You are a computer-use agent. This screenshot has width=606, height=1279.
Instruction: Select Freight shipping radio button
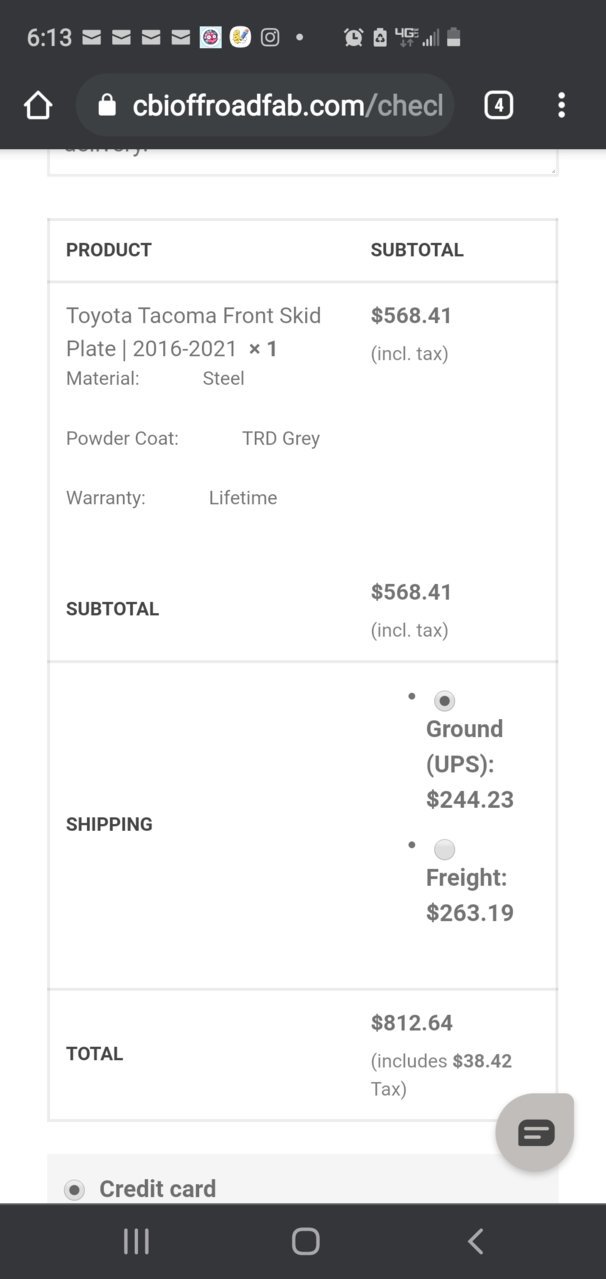point(444,850)
